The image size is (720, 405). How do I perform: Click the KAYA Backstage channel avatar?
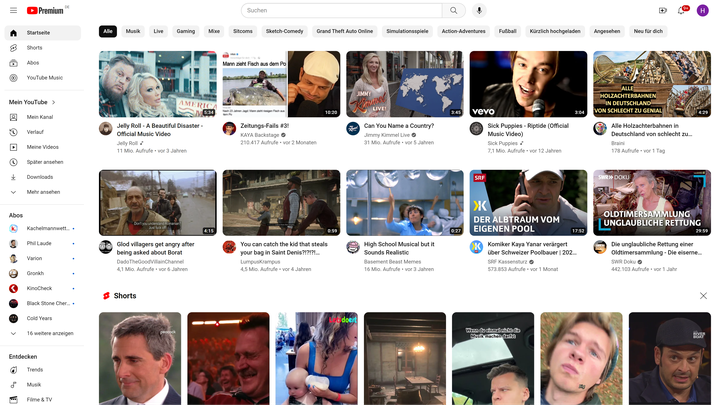point(229,129)
